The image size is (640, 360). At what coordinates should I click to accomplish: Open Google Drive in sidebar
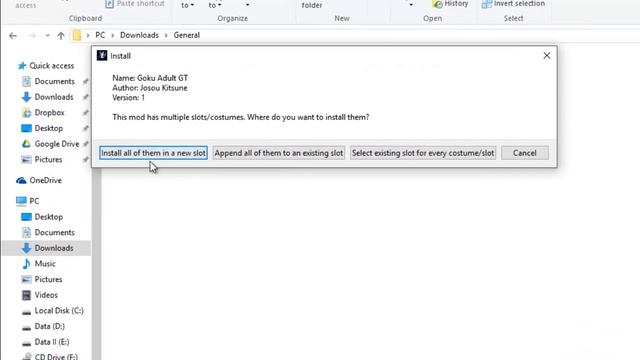(57, 144)
